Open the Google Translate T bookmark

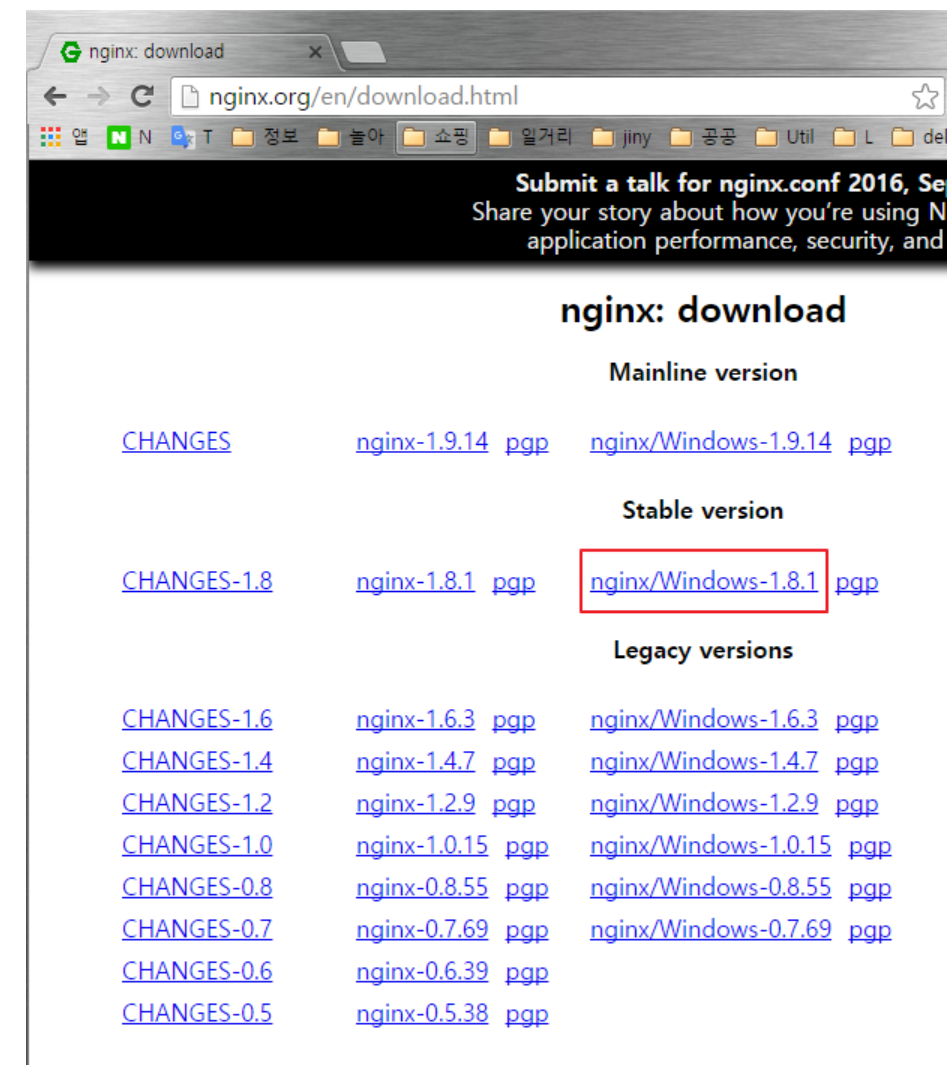(x=192, y=138)
